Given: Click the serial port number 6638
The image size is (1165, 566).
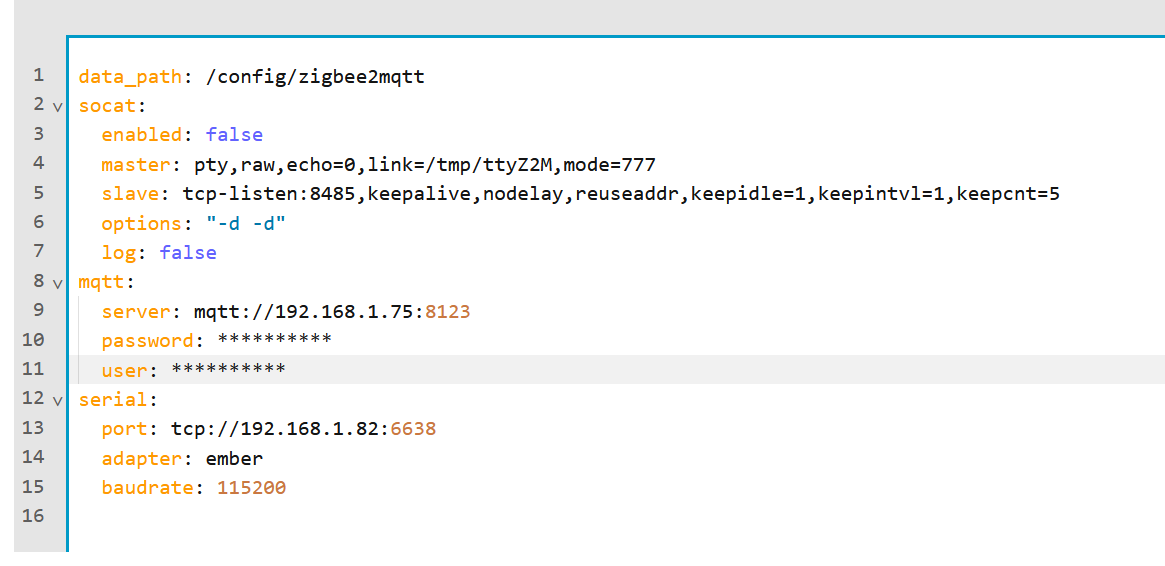Looking at the screenshot, I should coord(413,429).
